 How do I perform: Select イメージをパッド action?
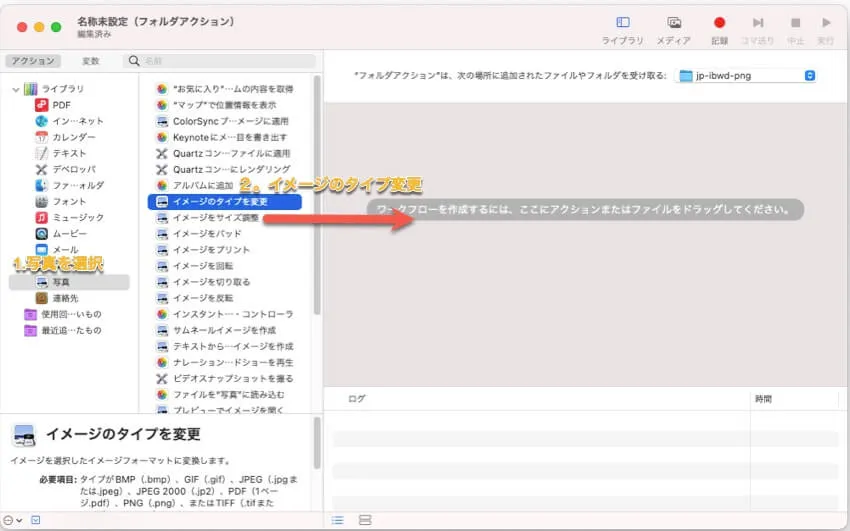[x=198, y=234]
